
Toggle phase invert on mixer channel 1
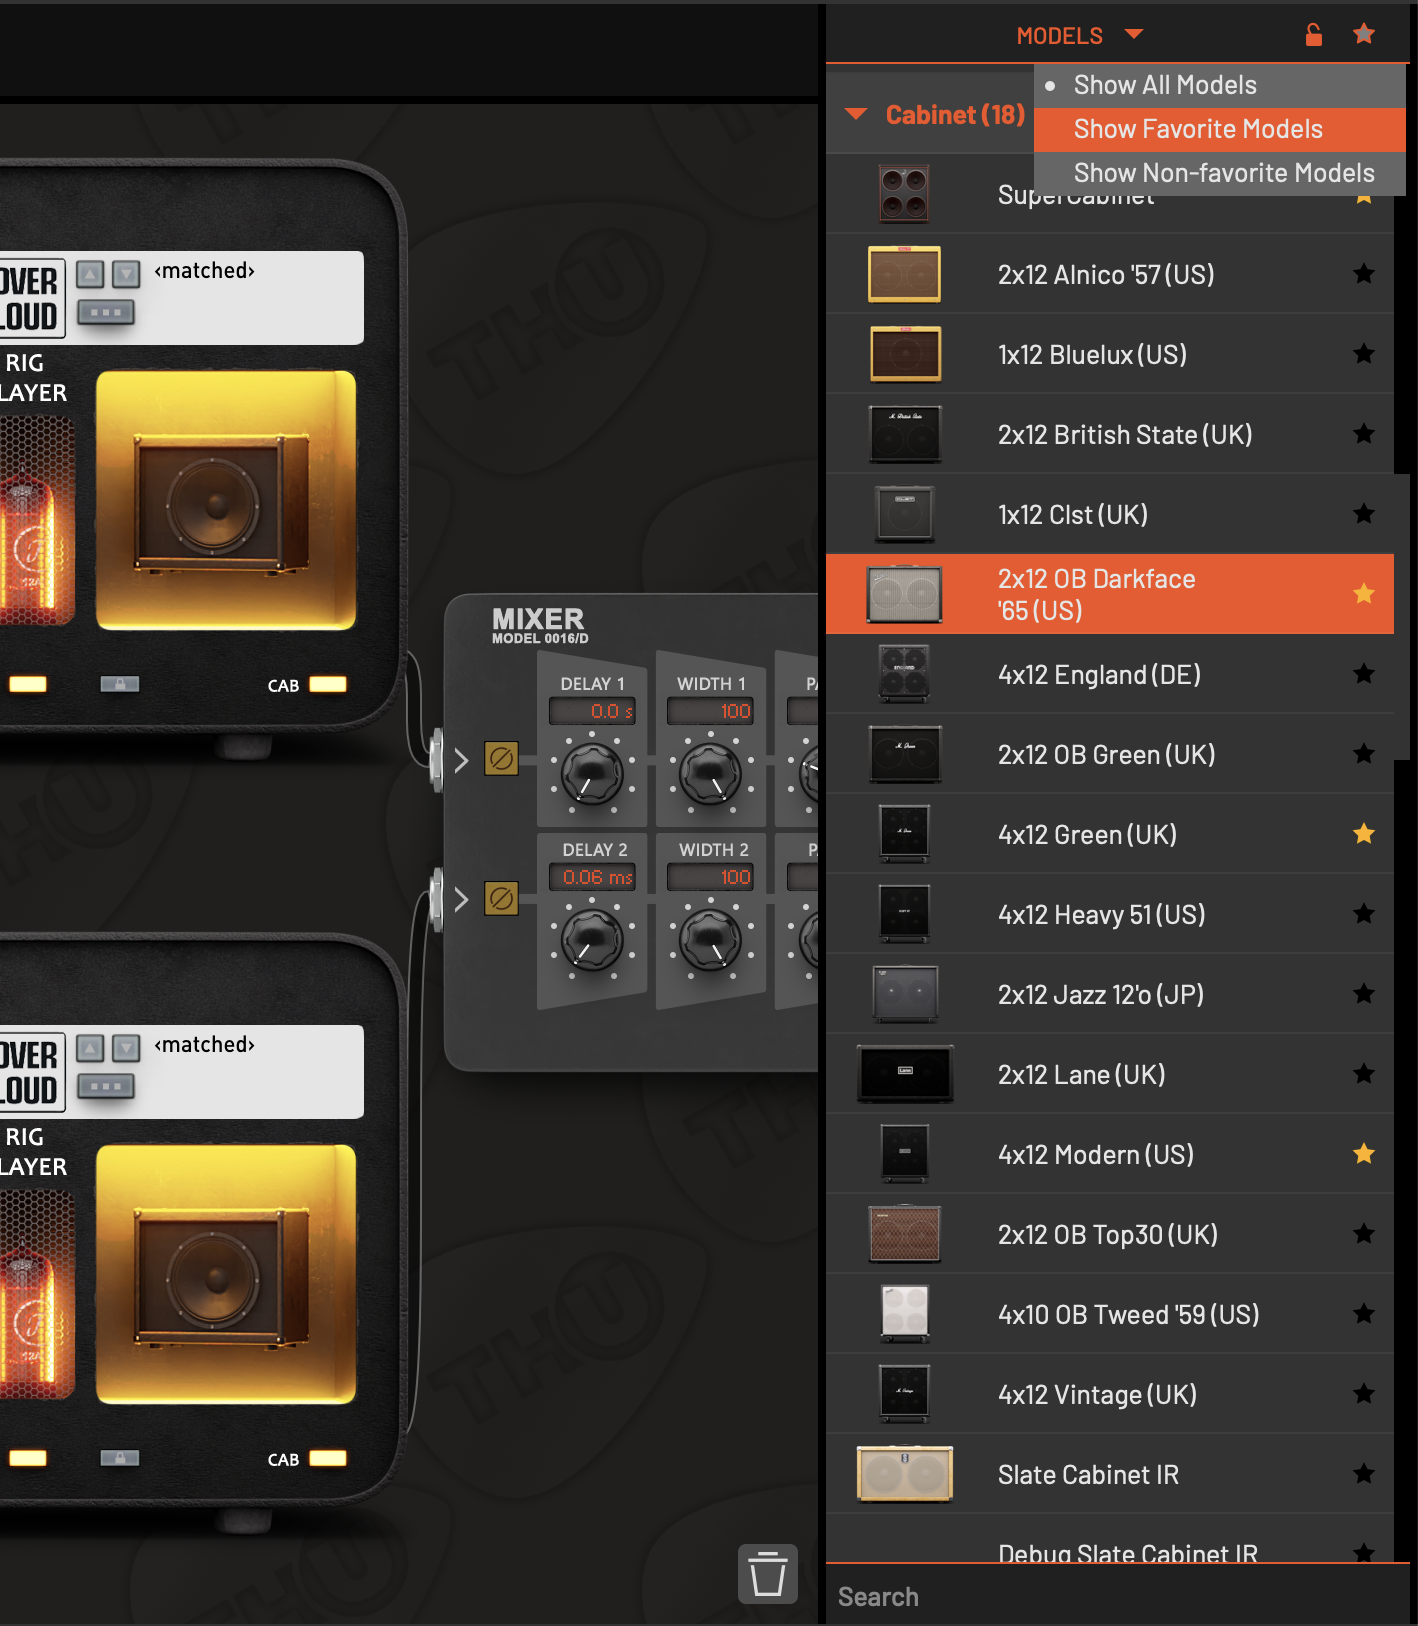(501, 759)
